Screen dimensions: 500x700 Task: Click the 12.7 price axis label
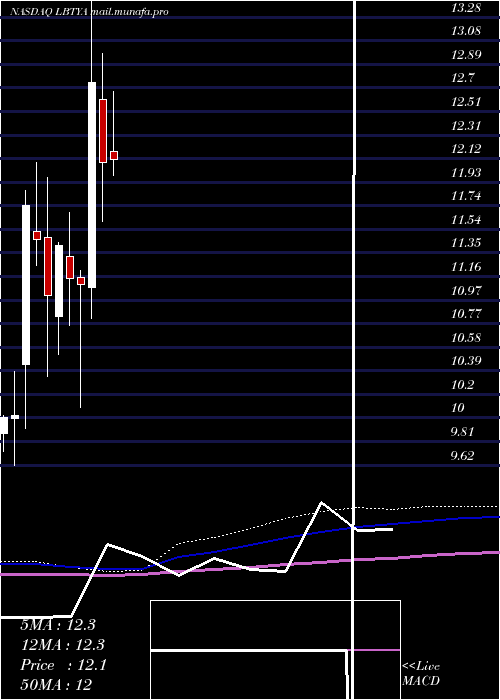pos(463,78)
